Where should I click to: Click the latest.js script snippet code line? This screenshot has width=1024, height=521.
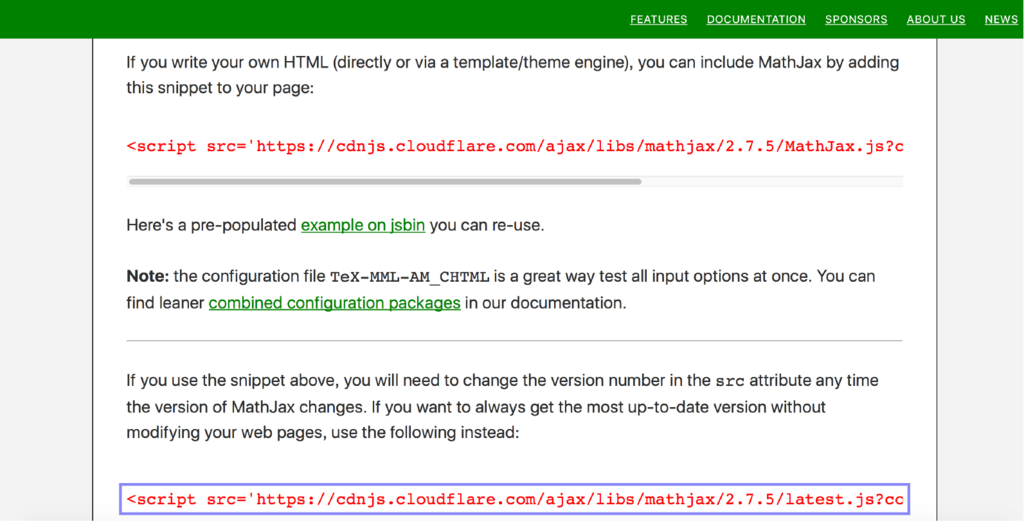515,500
